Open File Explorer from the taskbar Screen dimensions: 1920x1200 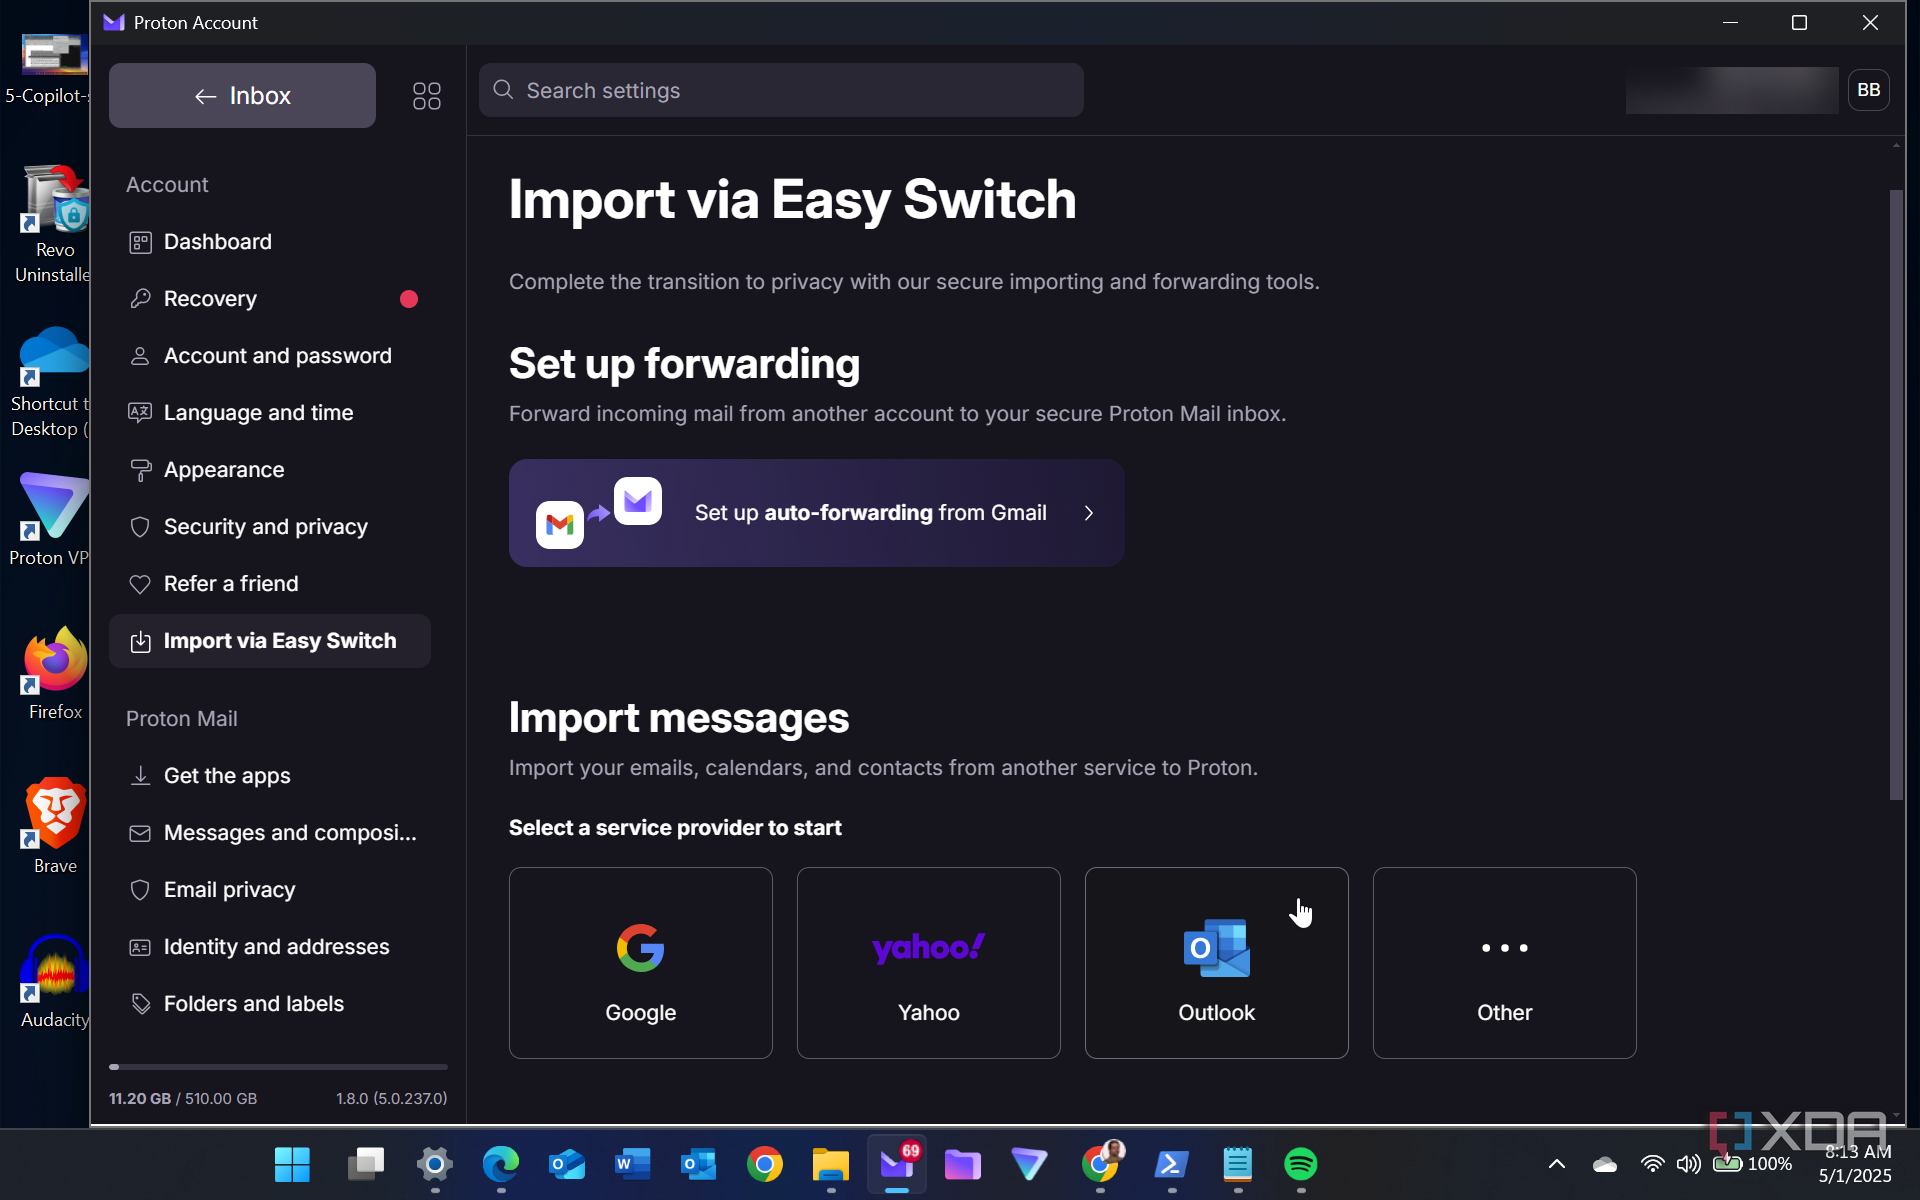tap(830, 1164)
